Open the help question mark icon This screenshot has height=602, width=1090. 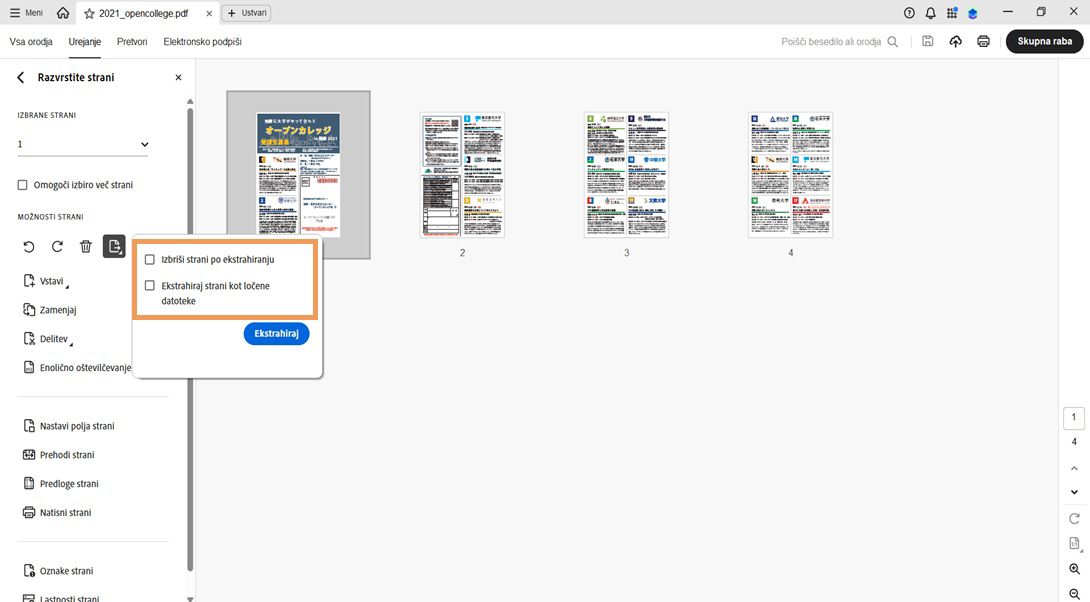pos(909,13)
